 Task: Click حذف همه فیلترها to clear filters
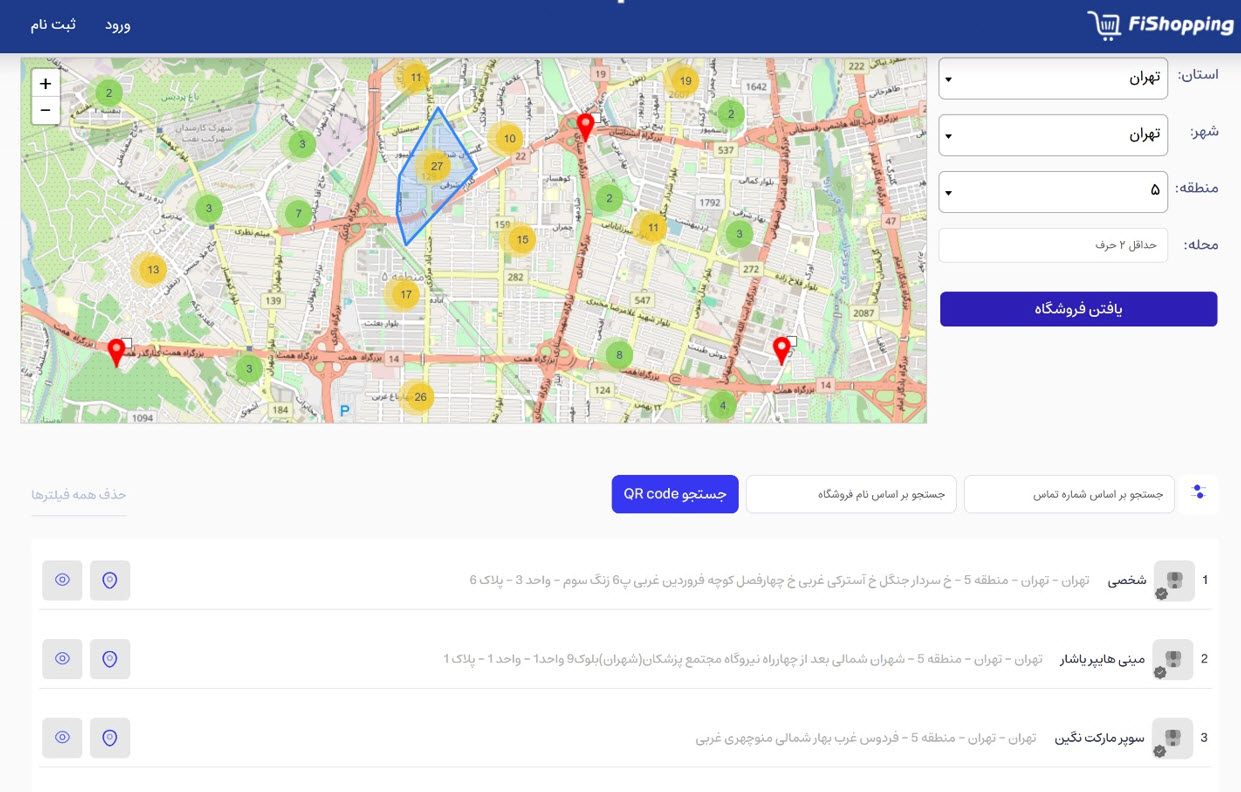tap(78, 495)
